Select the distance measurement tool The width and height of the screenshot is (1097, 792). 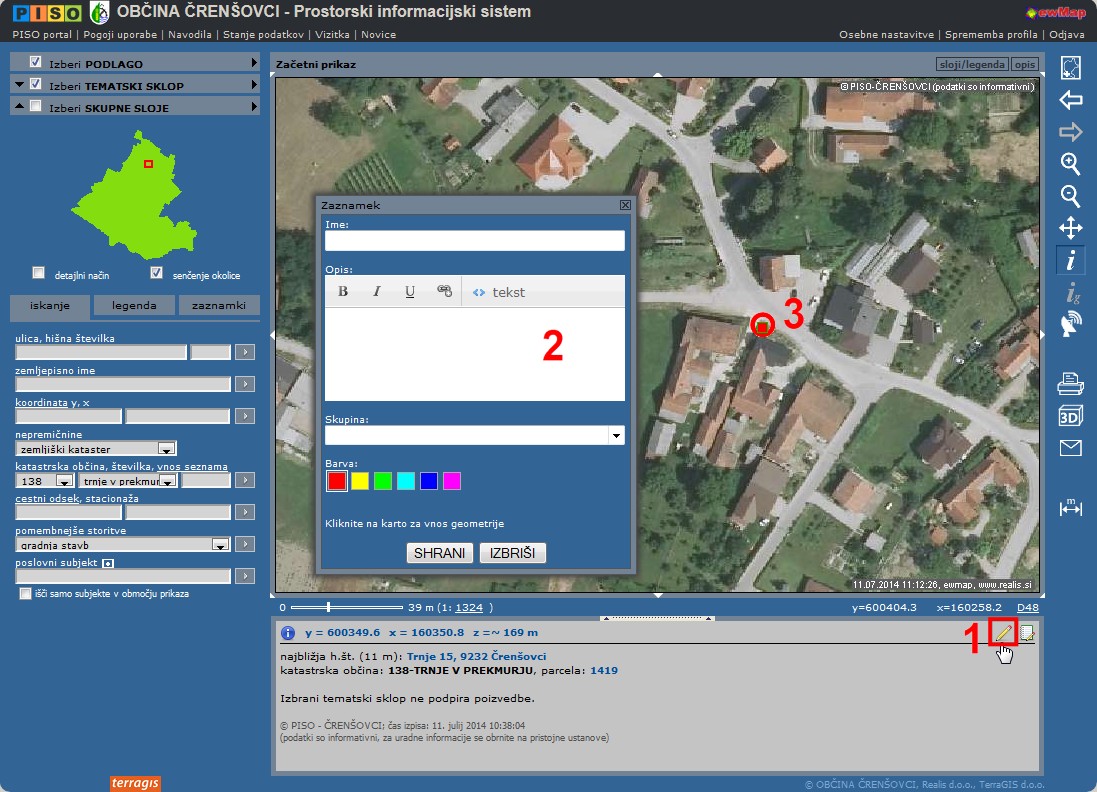tap(1070, 507)
